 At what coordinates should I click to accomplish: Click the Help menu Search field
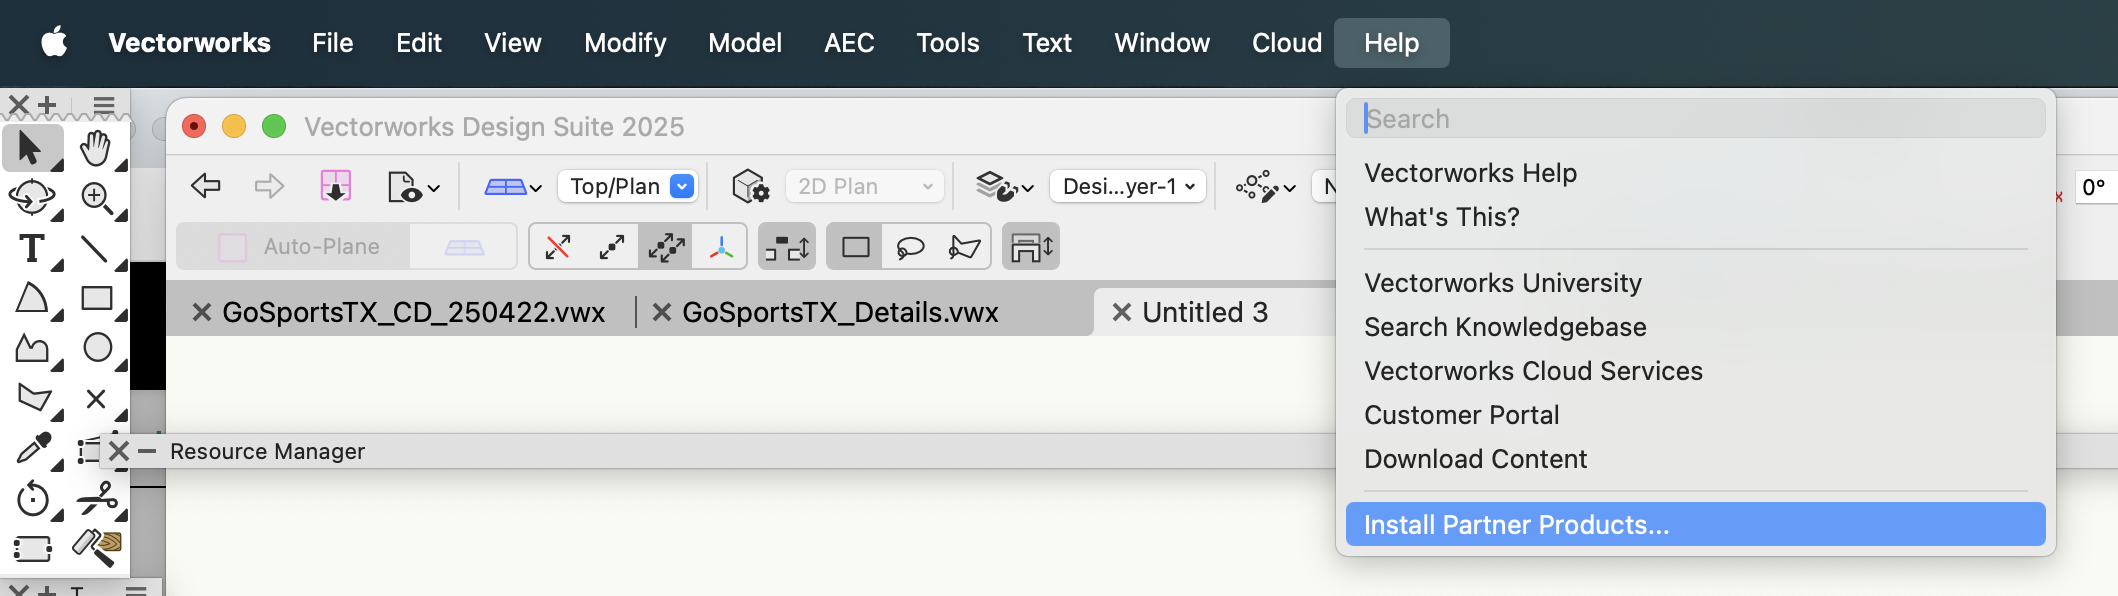[x=1695, y=119]
